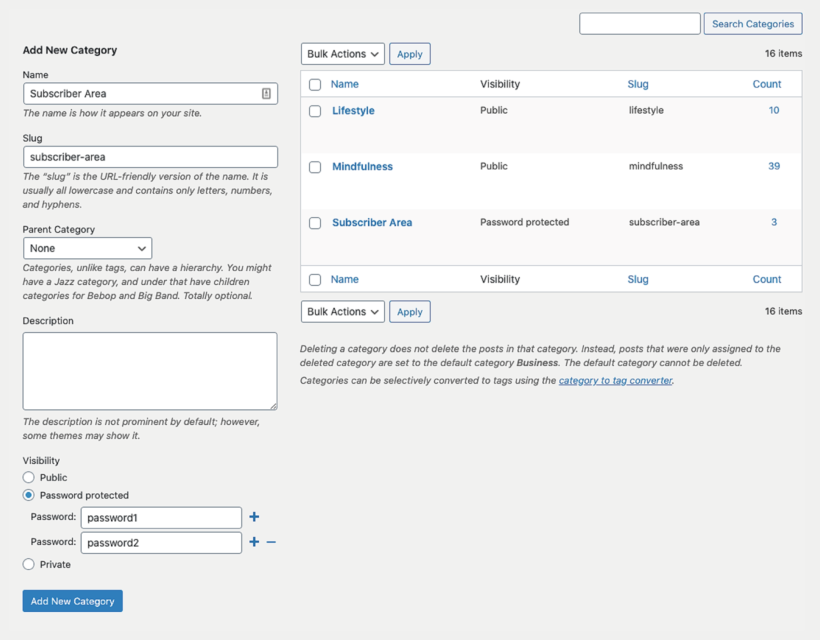Open the Parent Category dropdown
The image size is (820, 640).
pos(87,248)
